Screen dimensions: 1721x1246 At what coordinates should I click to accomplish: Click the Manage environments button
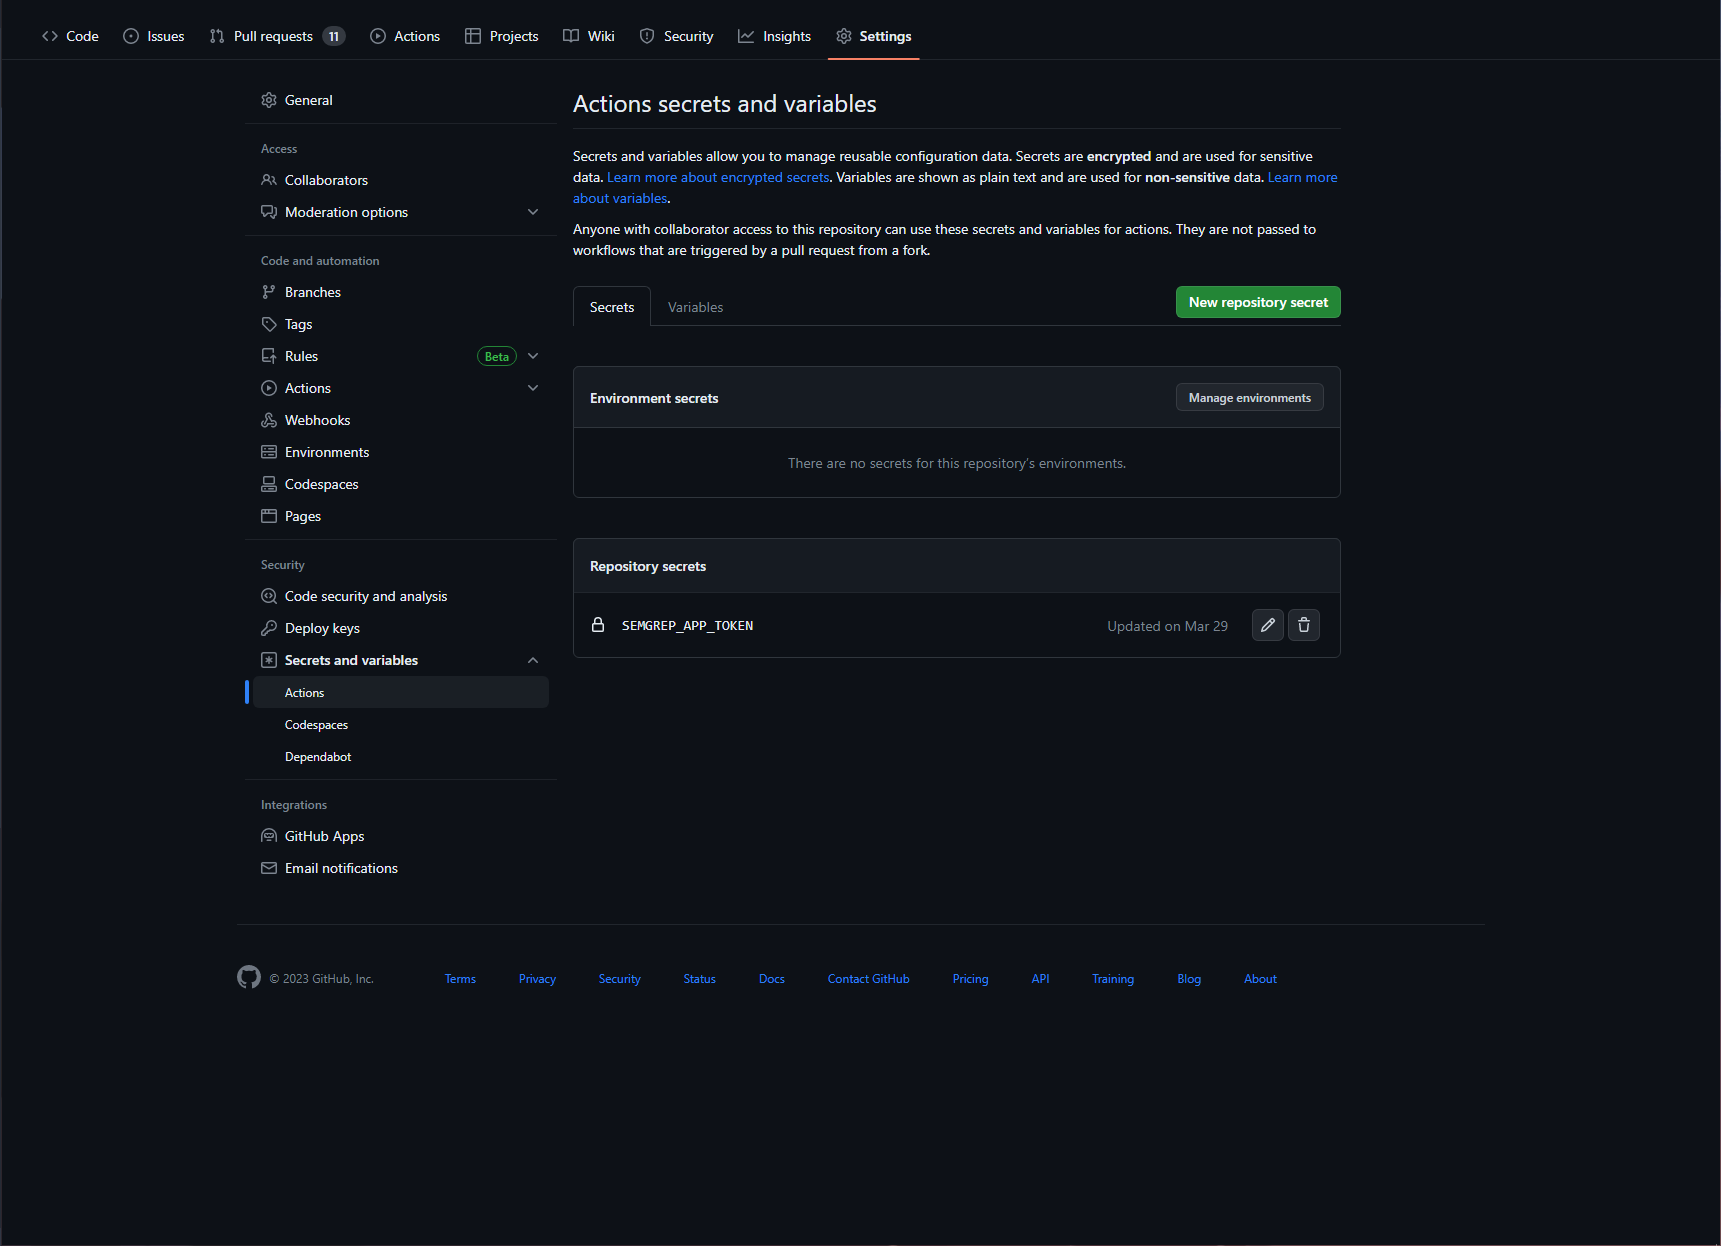pos(1248,397)
